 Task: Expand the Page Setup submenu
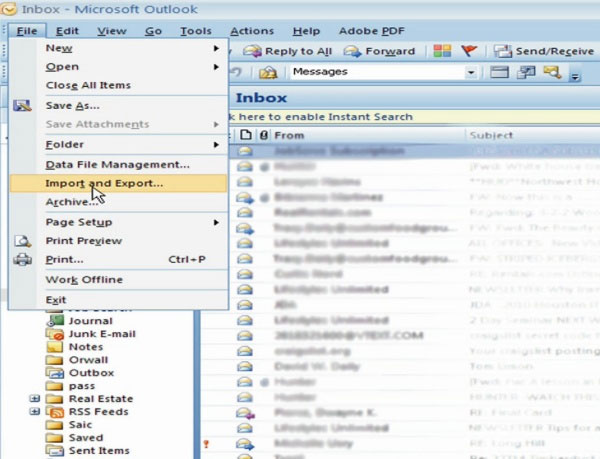tap(119, 222)
